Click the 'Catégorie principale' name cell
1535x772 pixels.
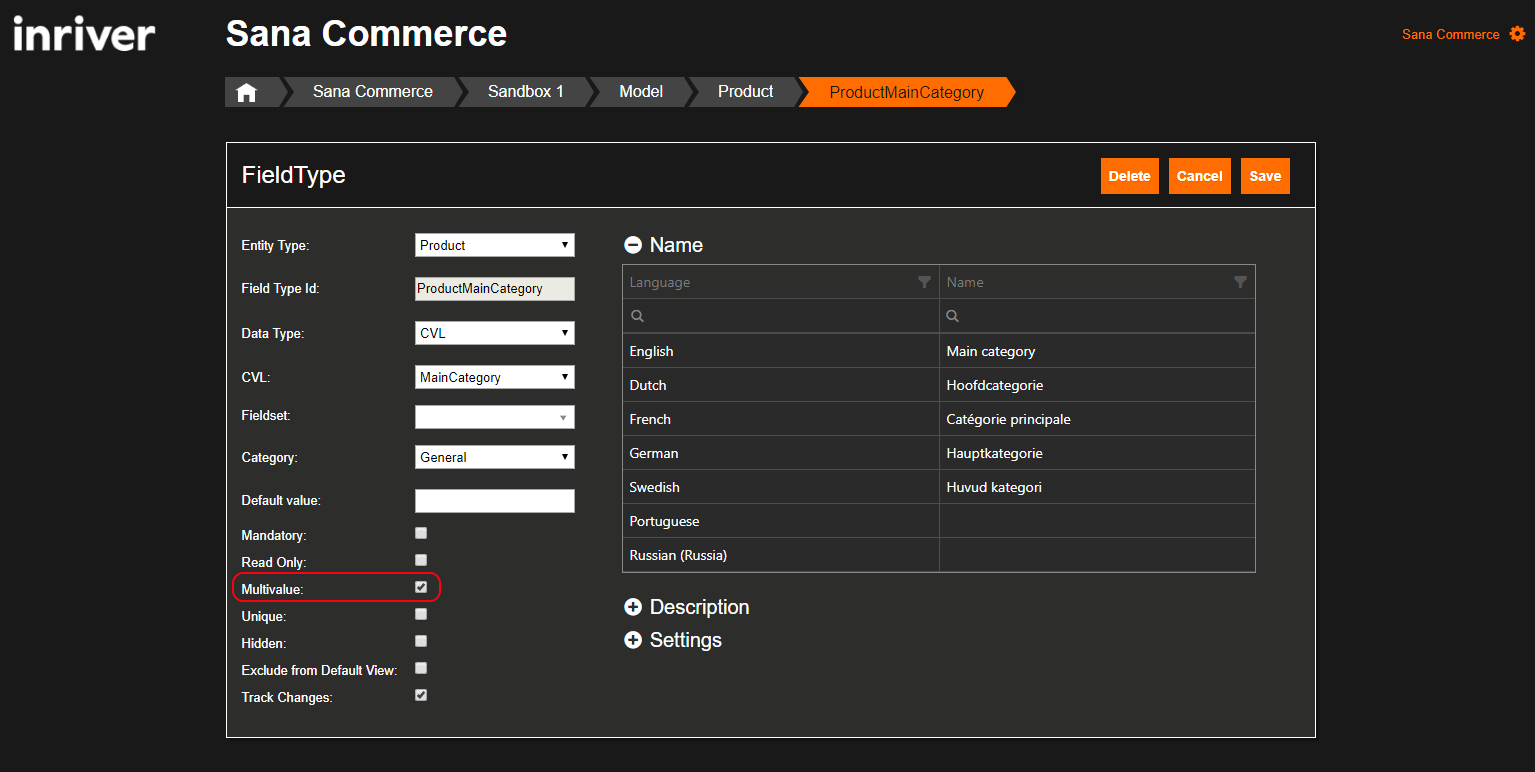click(1097, 419)
